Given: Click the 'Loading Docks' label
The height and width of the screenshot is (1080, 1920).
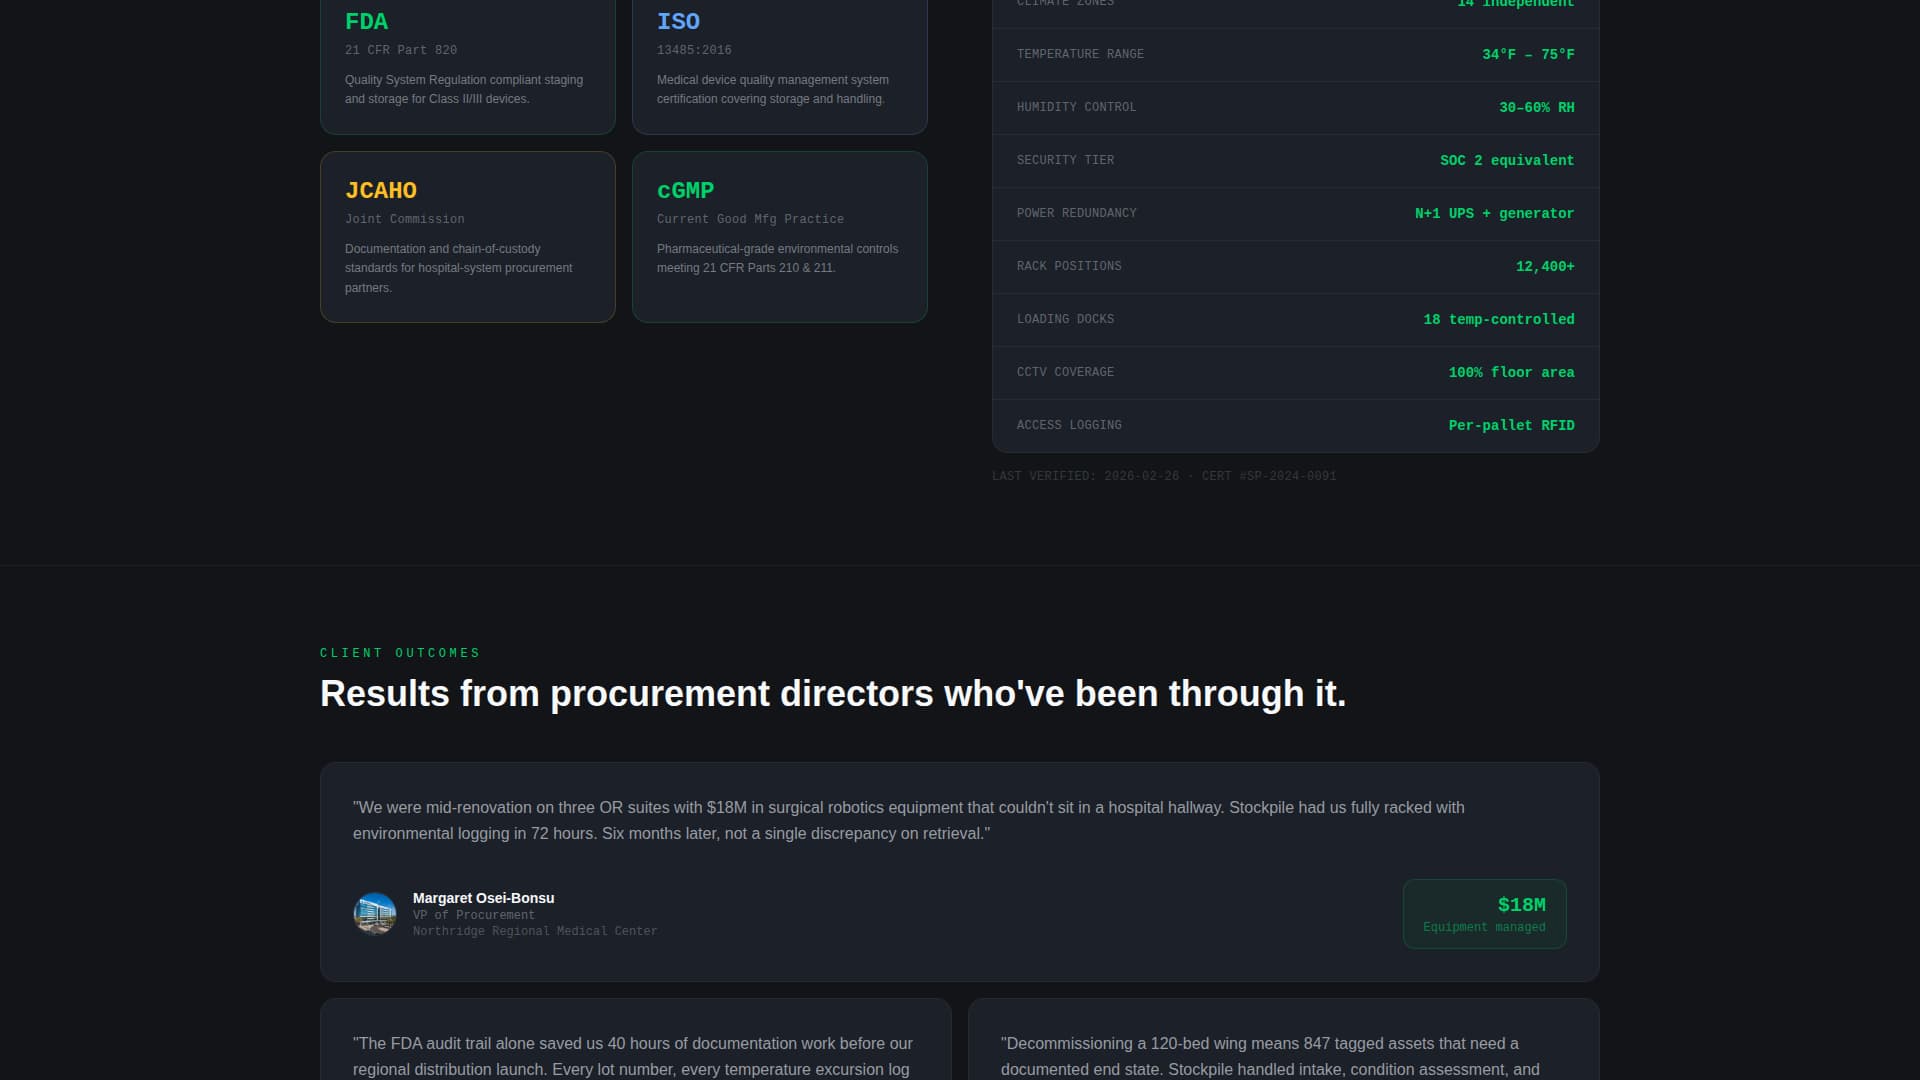Looking at the screenshot, I should (1065, 319).
